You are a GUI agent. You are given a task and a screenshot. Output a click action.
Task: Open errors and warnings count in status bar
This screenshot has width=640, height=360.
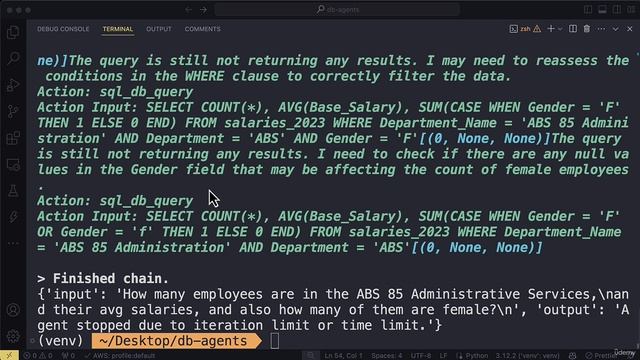point(38,356)
